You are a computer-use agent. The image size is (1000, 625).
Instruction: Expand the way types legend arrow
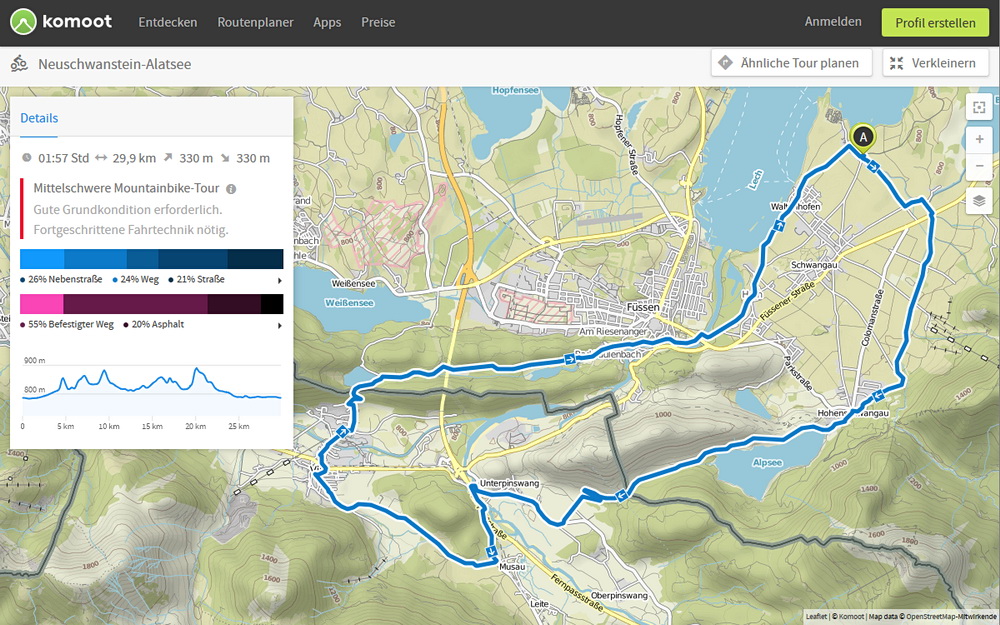[279, 280]
